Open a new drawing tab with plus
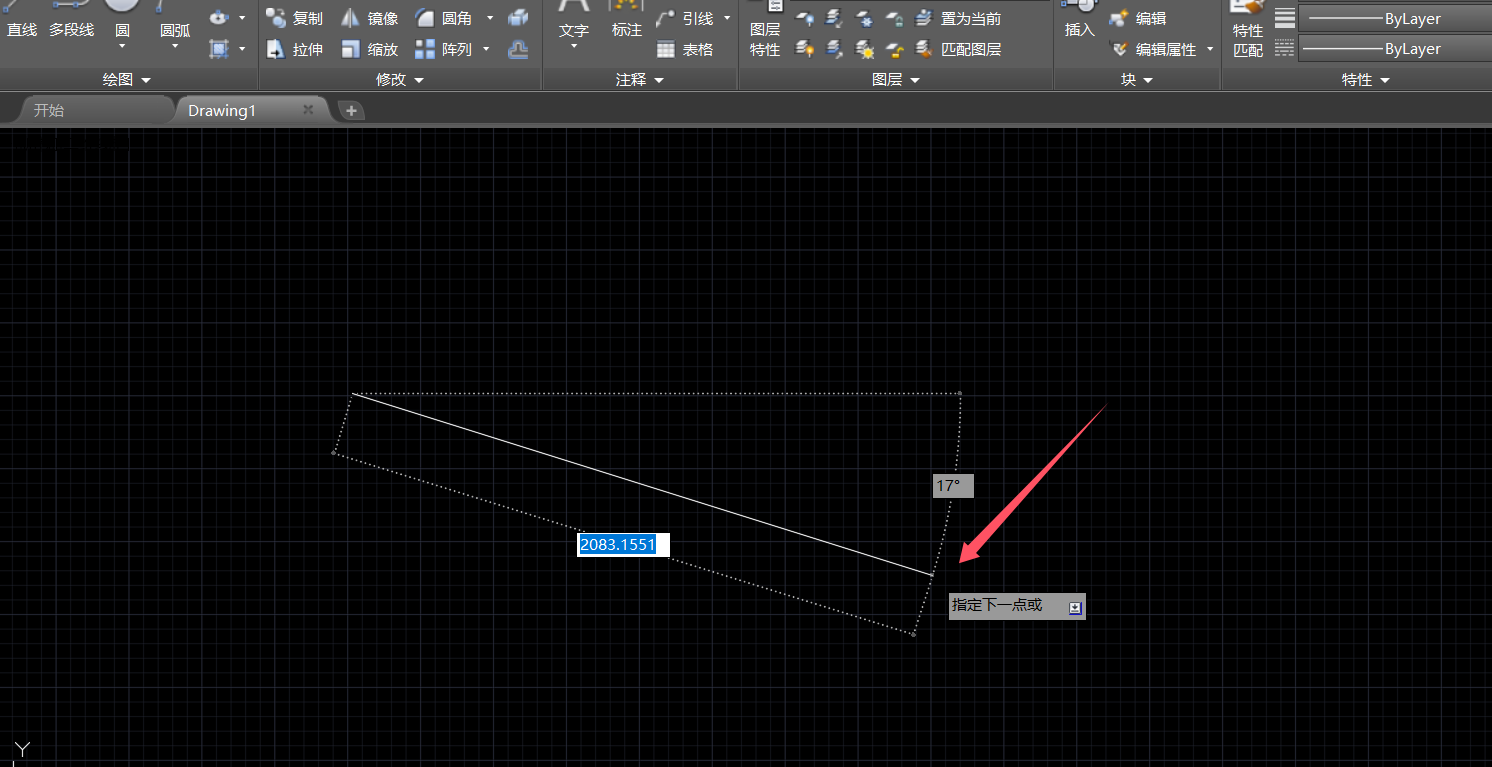Image resolution: width=1492 pixels, height=767 pixels. (351, 111)
